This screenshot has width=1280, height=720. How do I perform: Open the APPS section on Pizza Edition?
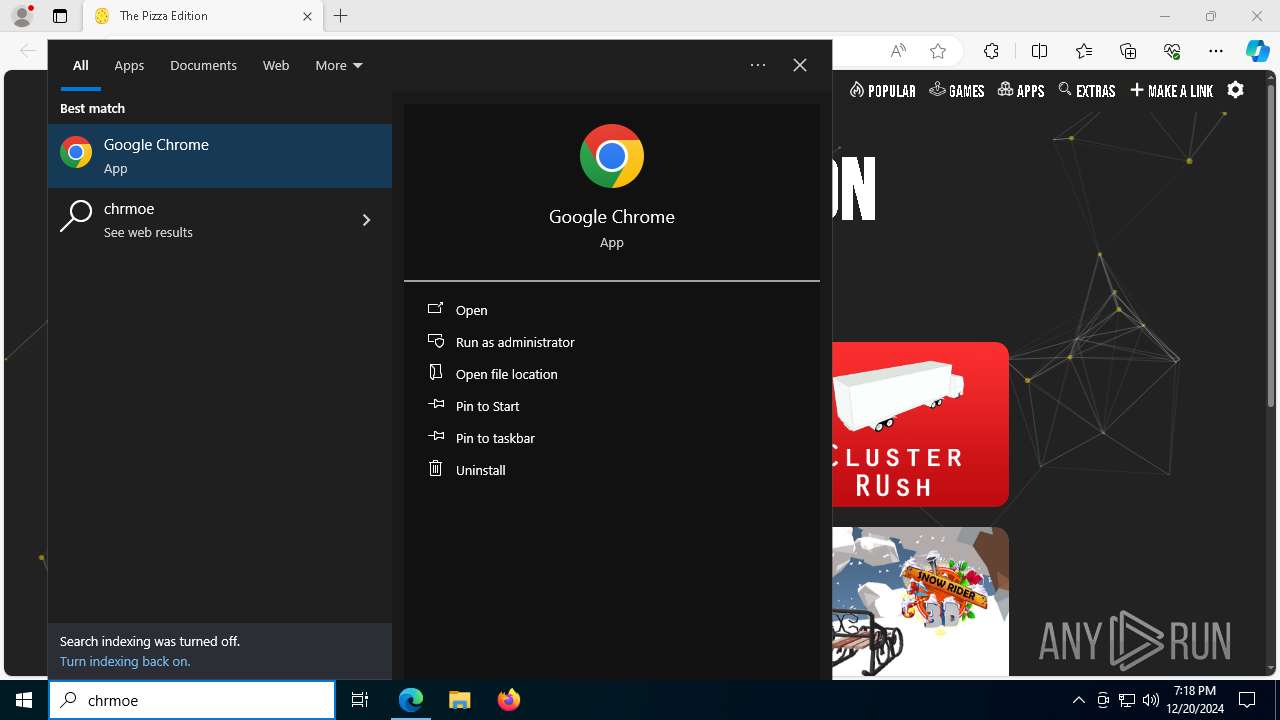1021,90
